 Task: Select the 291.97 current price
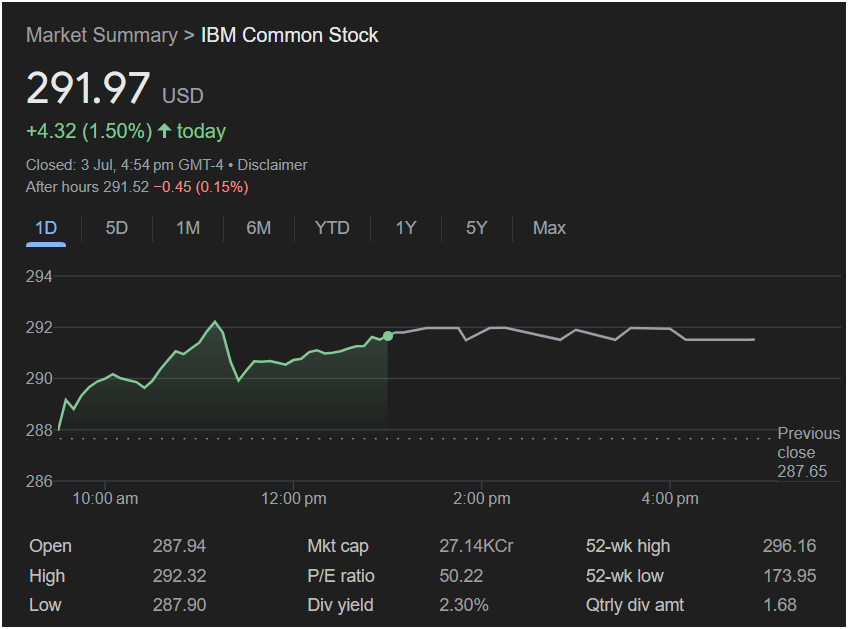88,88
